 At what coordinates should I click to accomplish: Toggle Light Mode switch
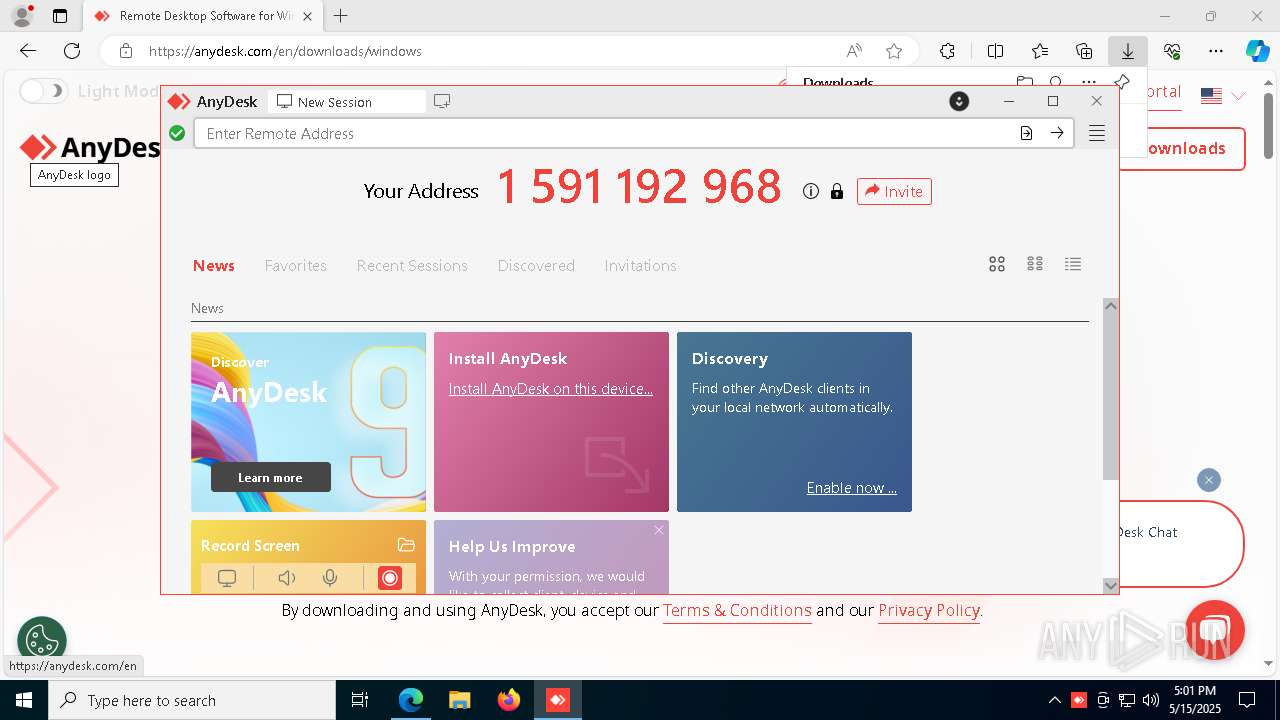tap(43, 91)
